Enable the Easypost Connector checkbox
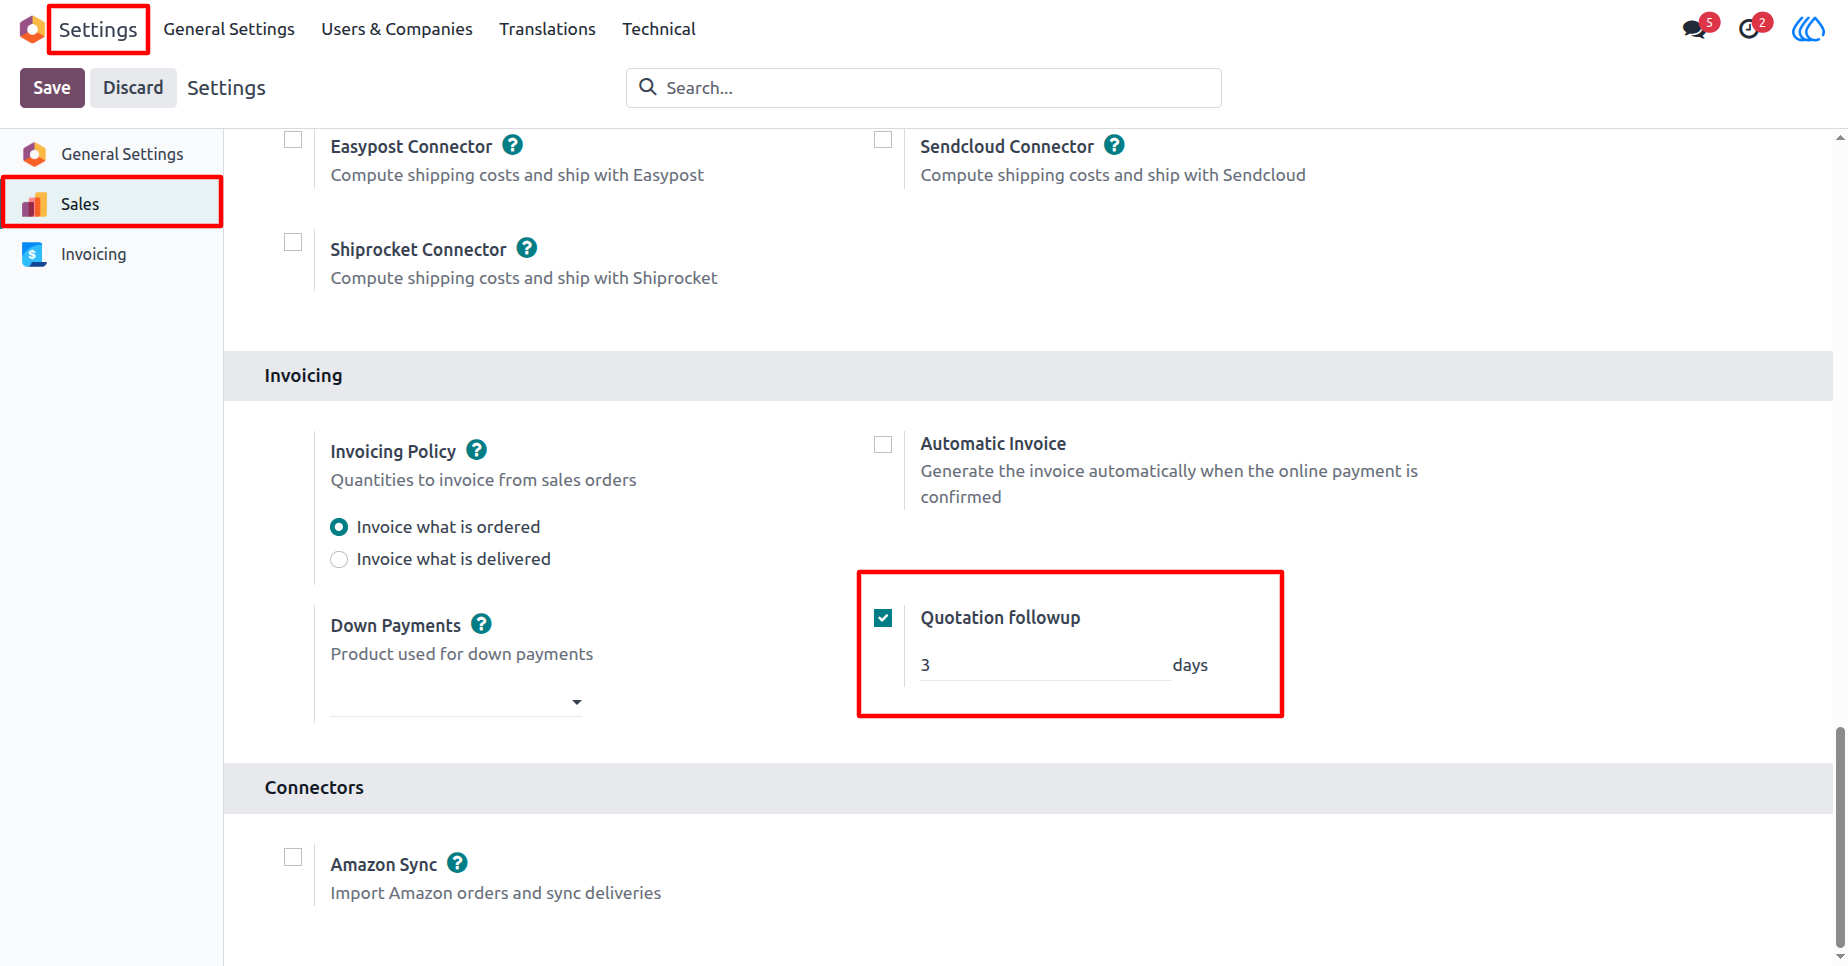 click(293, 139)
